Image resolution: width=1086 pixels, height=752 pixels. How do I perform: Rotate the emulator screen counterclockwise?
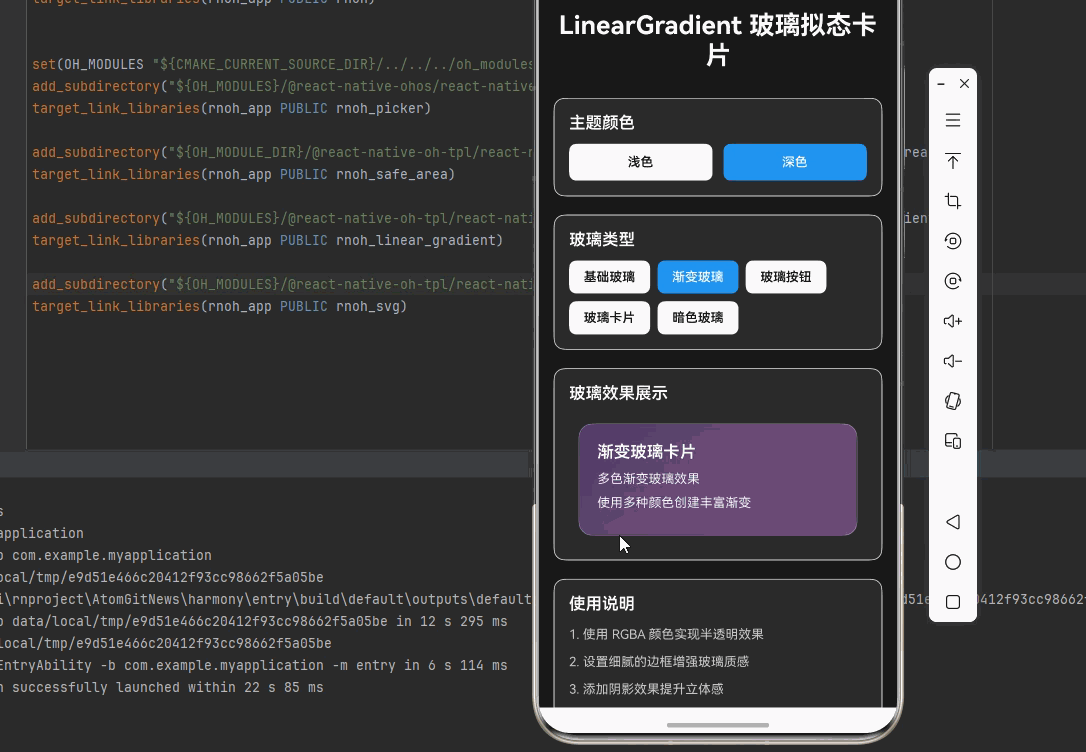(x=953, y=241)
